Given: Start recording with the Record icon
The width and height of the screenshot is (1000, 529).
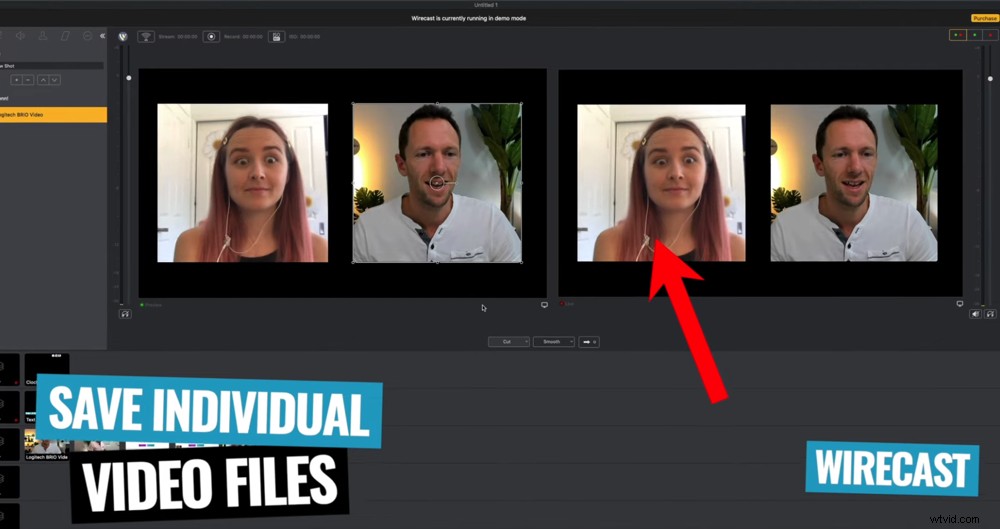Looking at the screenshot, I should 212,36.
